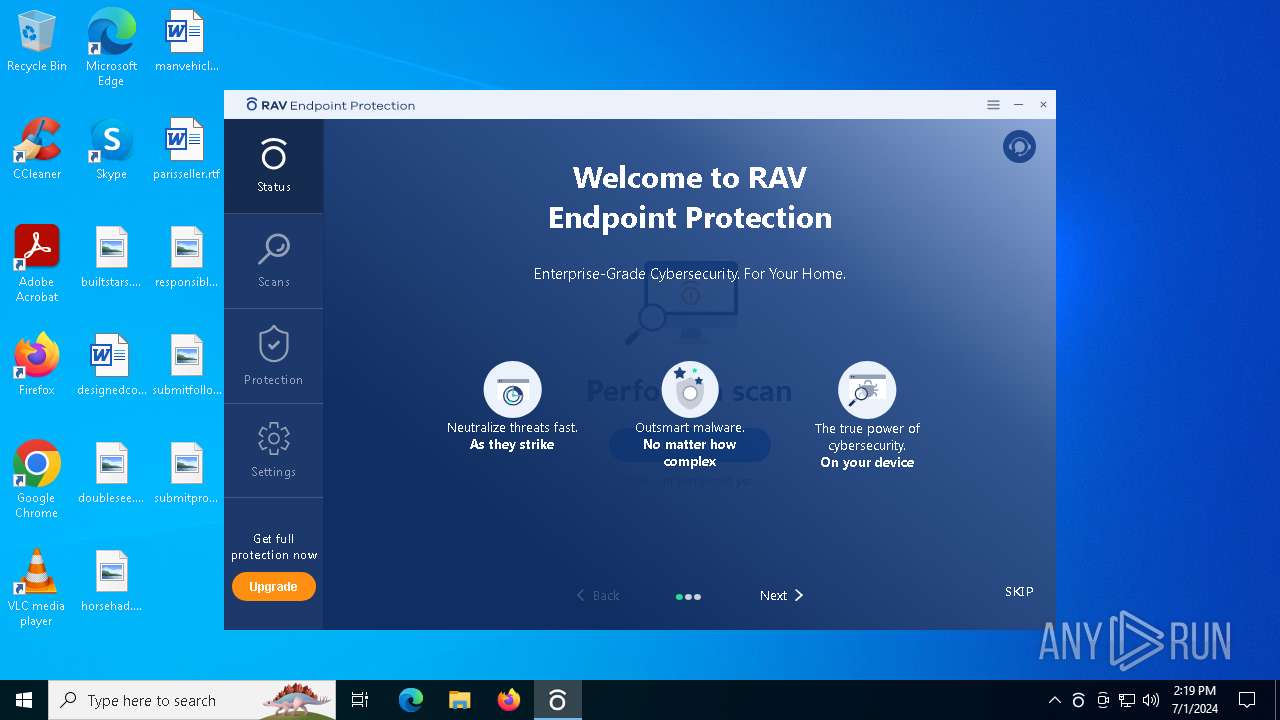The image size is (1280, 720).
Task: Click the orange Upgrade button
Action: pos(273,587)
